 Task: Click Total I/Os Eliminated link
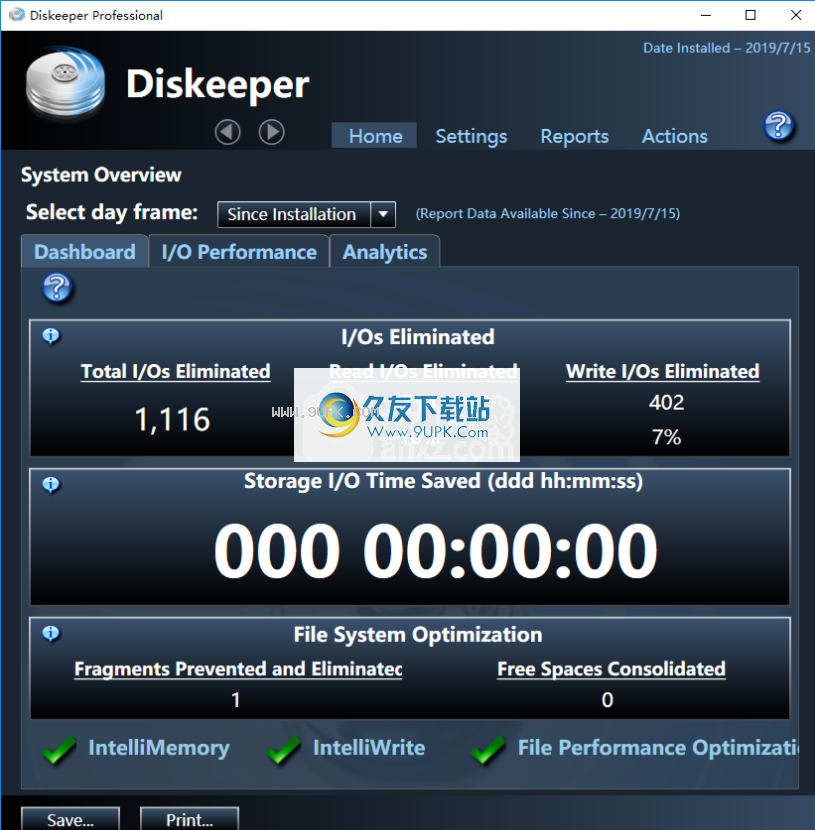(x=176, y=372)
